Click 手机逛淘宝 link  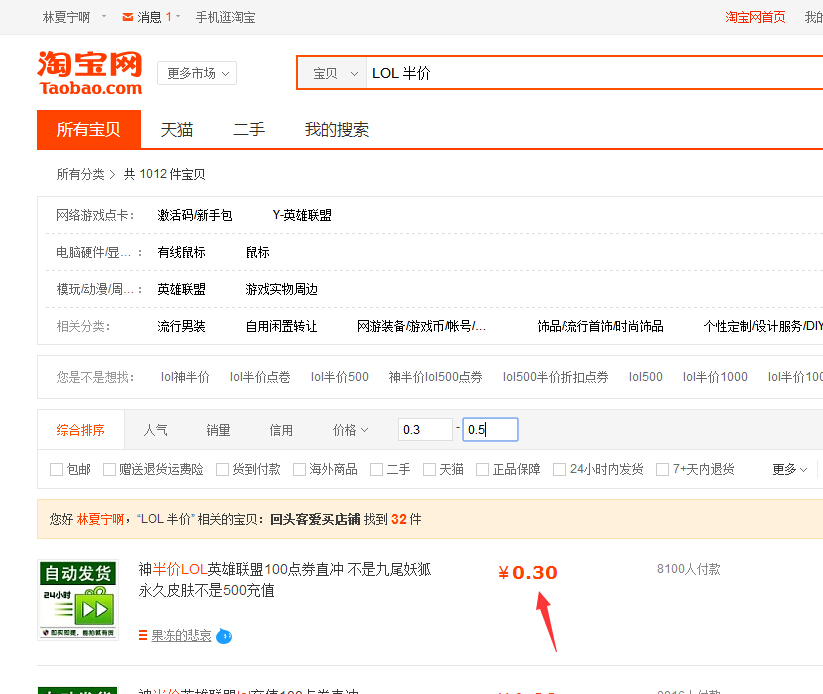(226, 17)
